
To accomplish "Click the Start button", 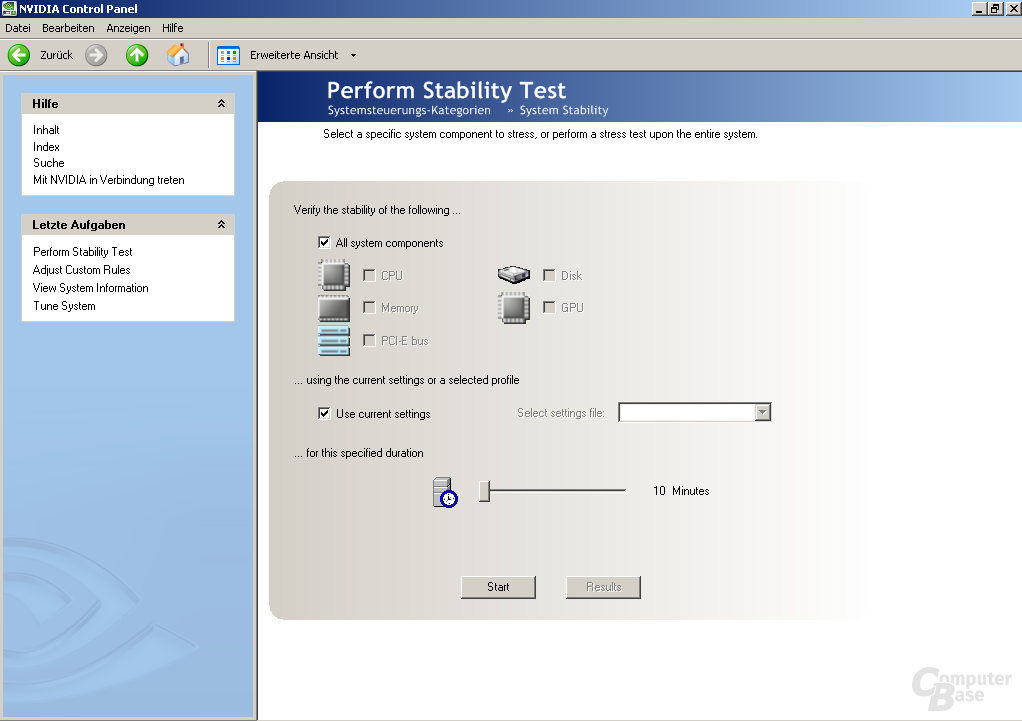I will [x=498, y=587].
